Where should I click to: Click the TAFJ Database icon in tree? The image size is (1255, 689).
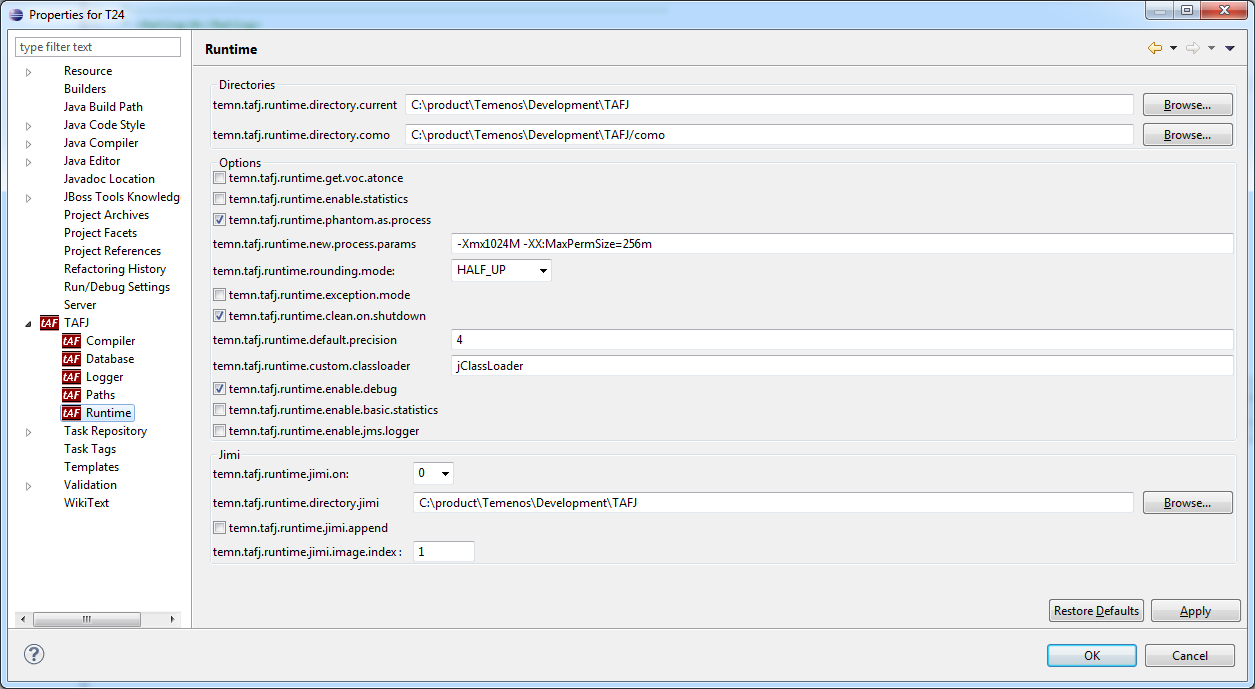71,359
